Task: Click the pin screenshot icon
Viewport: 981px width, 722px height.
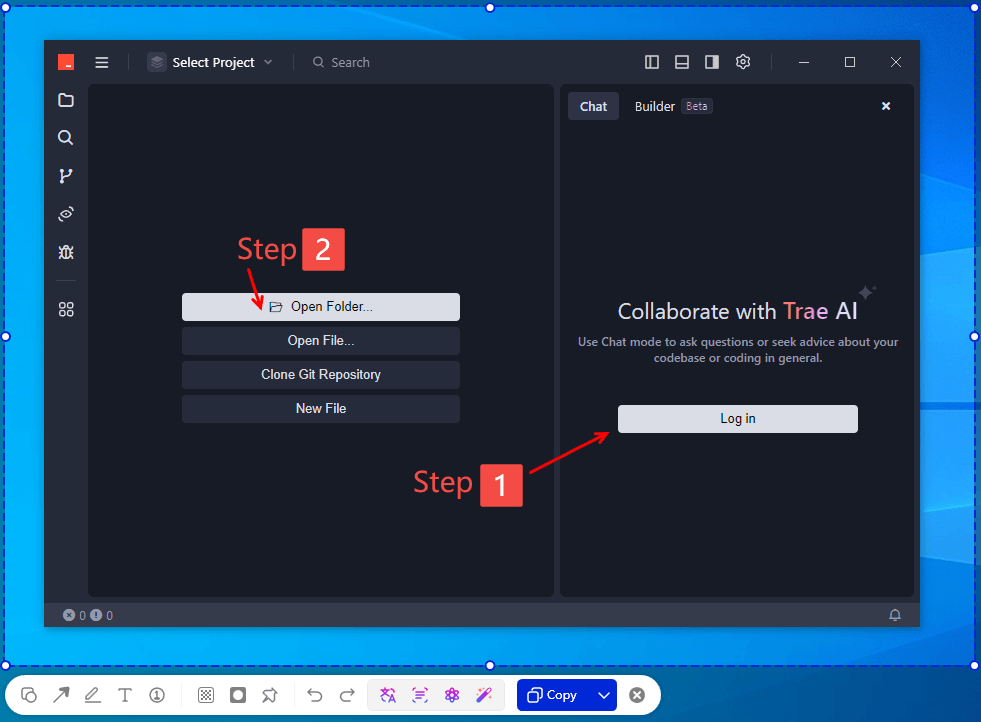Action: [270, 695]
